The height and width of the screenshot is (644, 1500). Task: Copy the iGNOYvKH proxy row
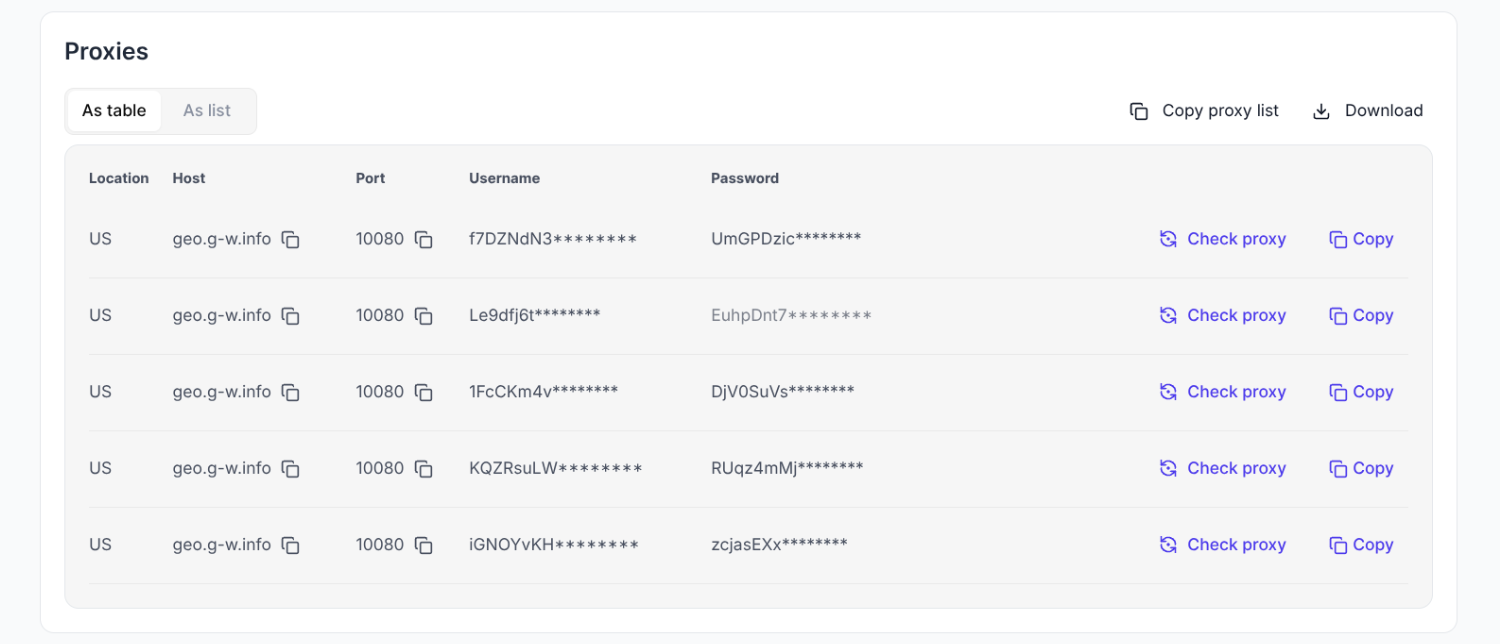1361,545
